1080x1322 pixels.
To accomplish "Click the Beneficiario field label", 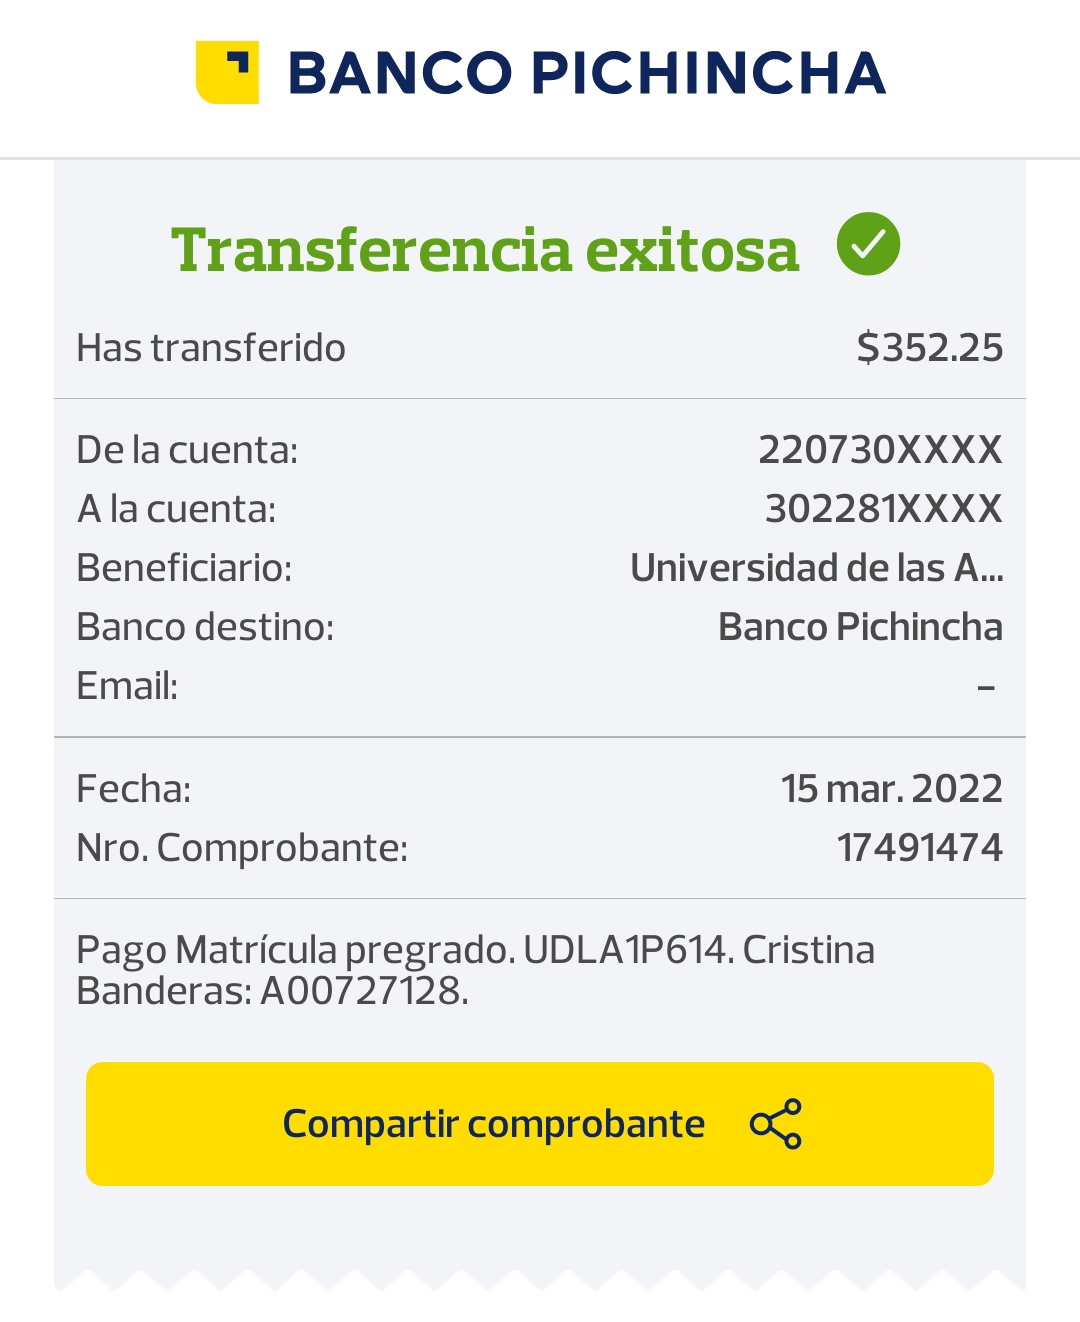I will click(184, 568).
